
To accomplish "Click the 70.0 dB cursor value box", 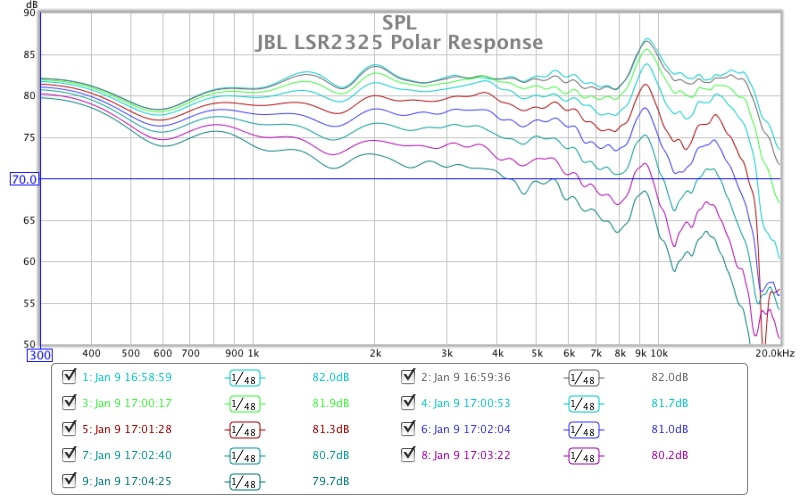I will 24,179.
